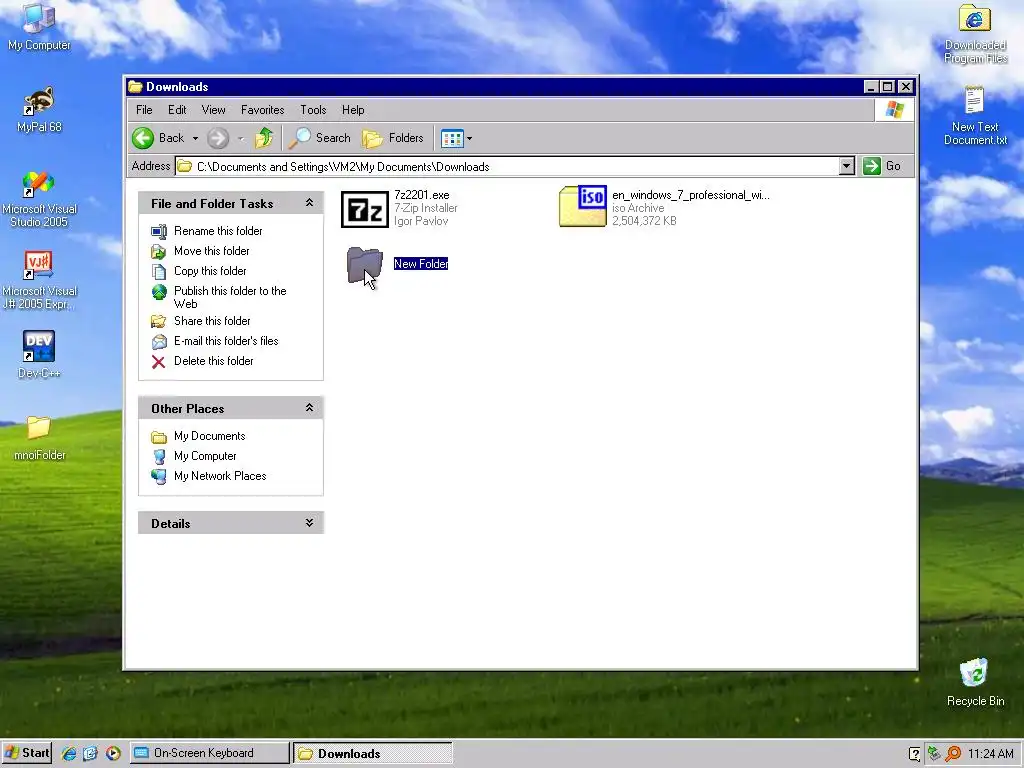Viewport: 1024px width, 768px height.
Task: Go to My Computer in Other Places
Action: 205,456
